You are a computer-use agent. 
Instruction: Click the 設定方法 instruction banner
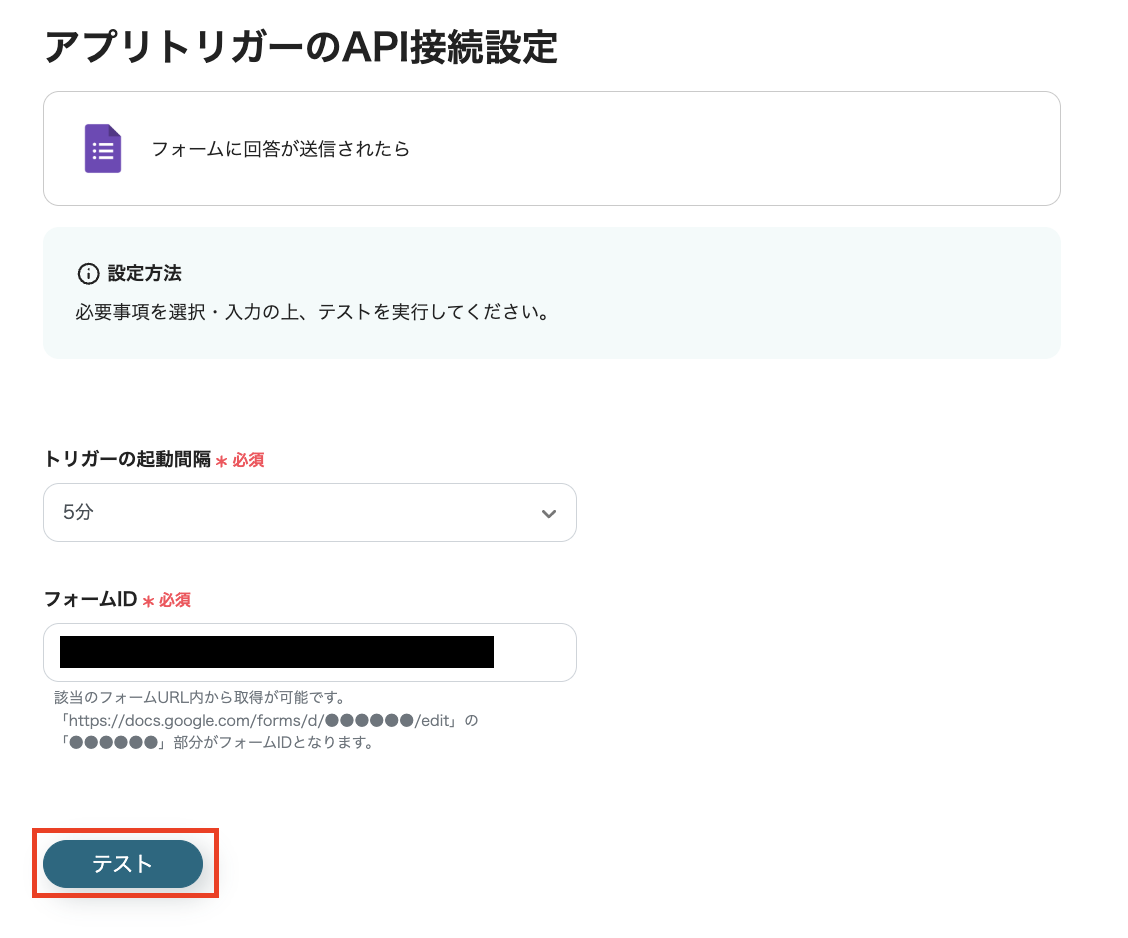[551, 292]
